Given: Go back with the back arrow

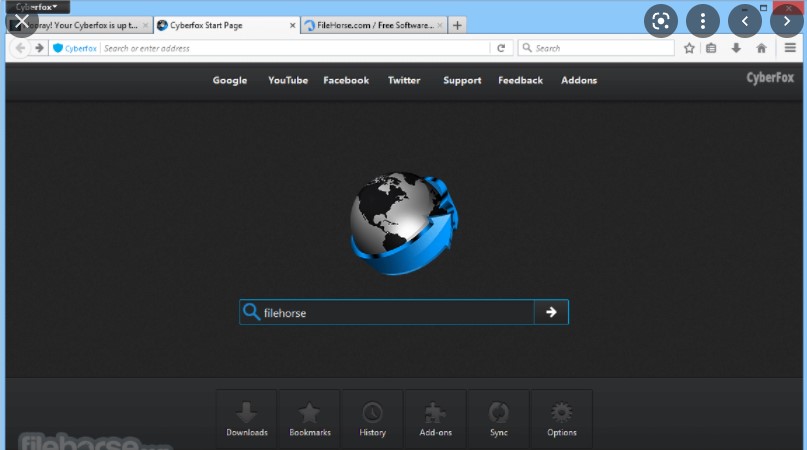Looking at the screenshot, I should coord(20,48).
